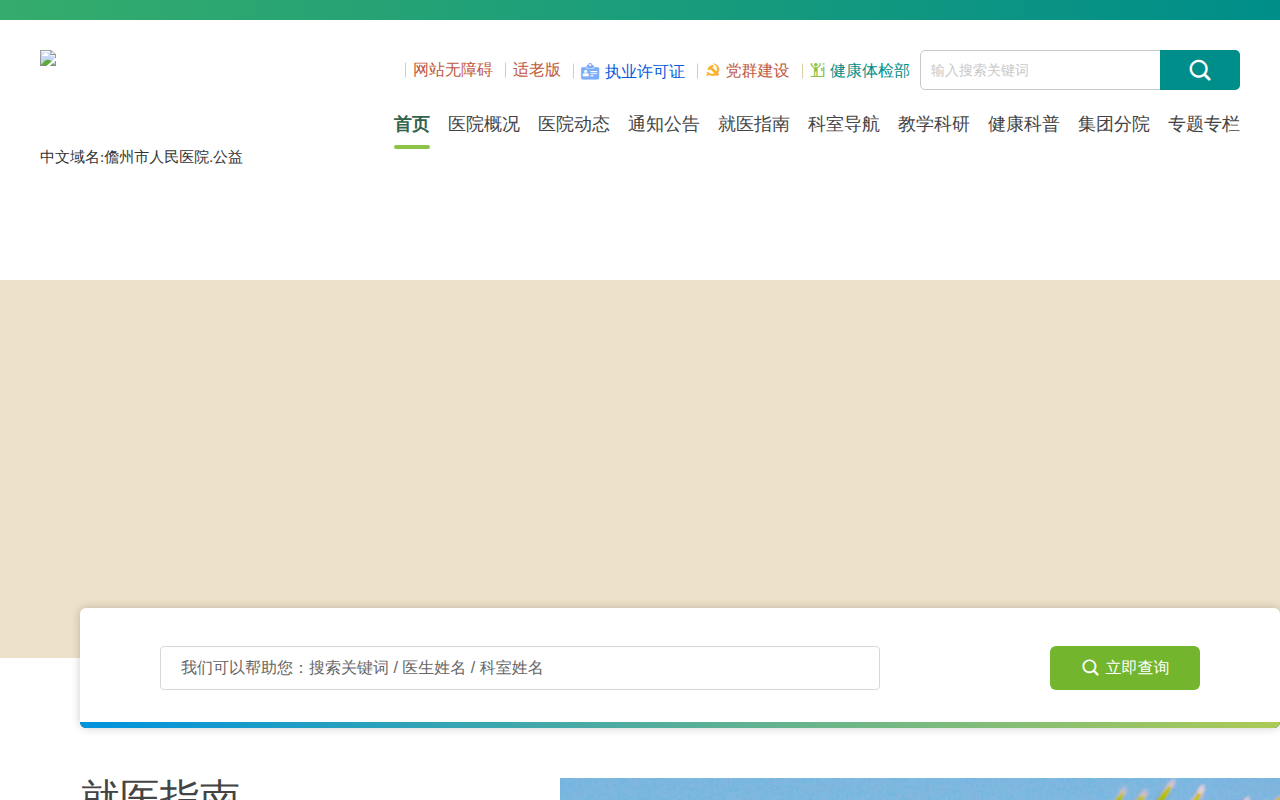1280x800 pixels.
Task: Click the license badge icon beside 执业许可证
Action: (x=590, y=71)
